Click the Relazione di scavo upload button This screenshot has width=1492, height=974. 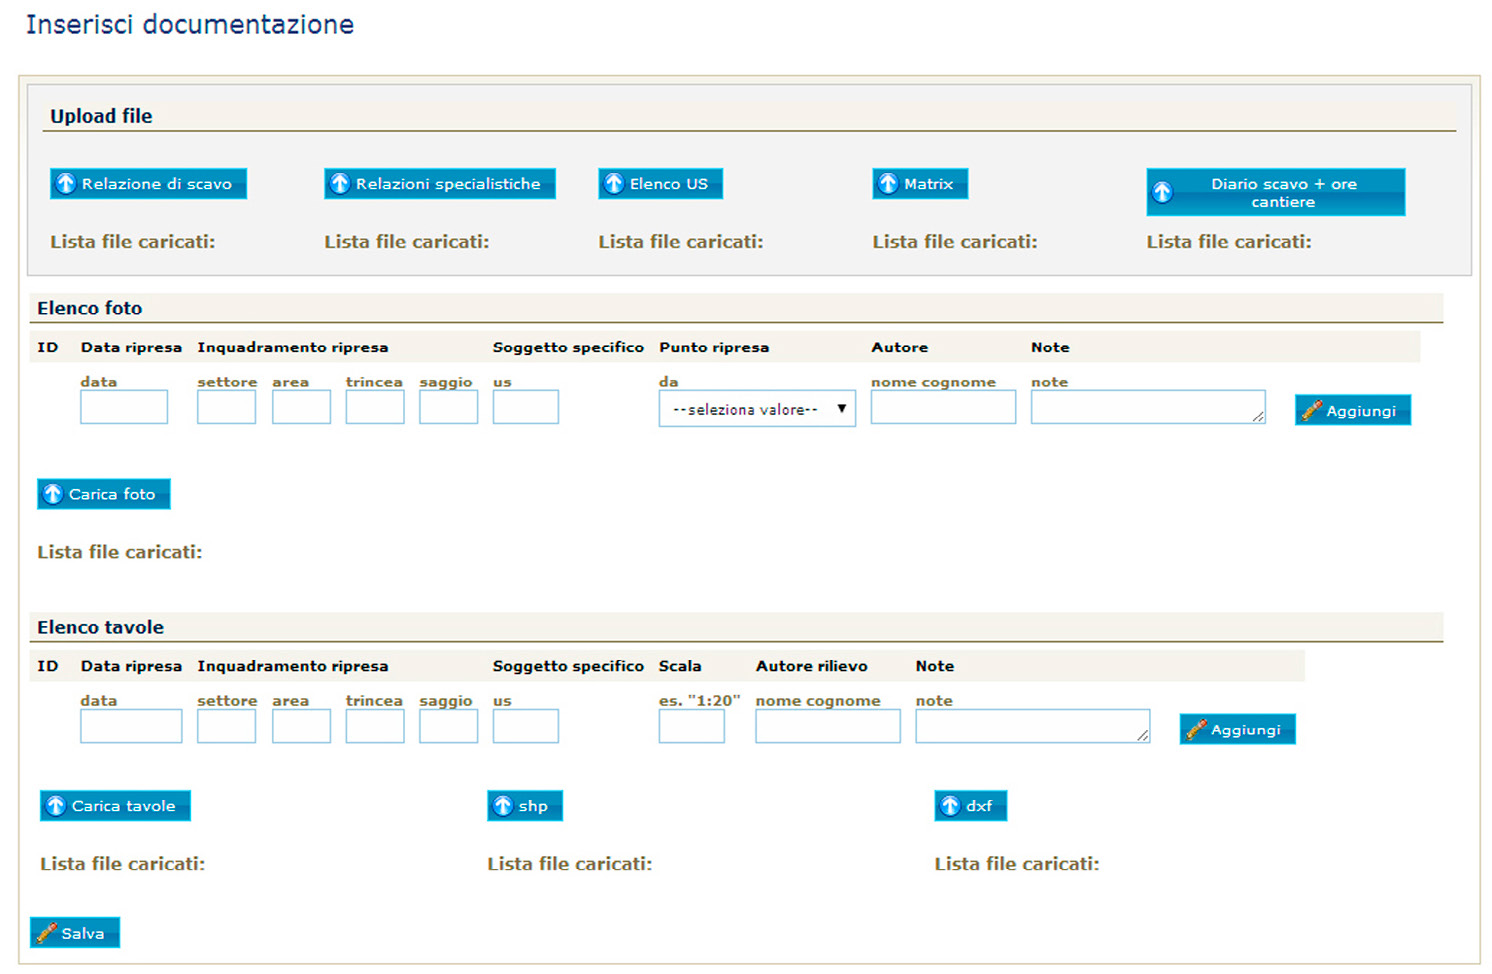point(148,184)
